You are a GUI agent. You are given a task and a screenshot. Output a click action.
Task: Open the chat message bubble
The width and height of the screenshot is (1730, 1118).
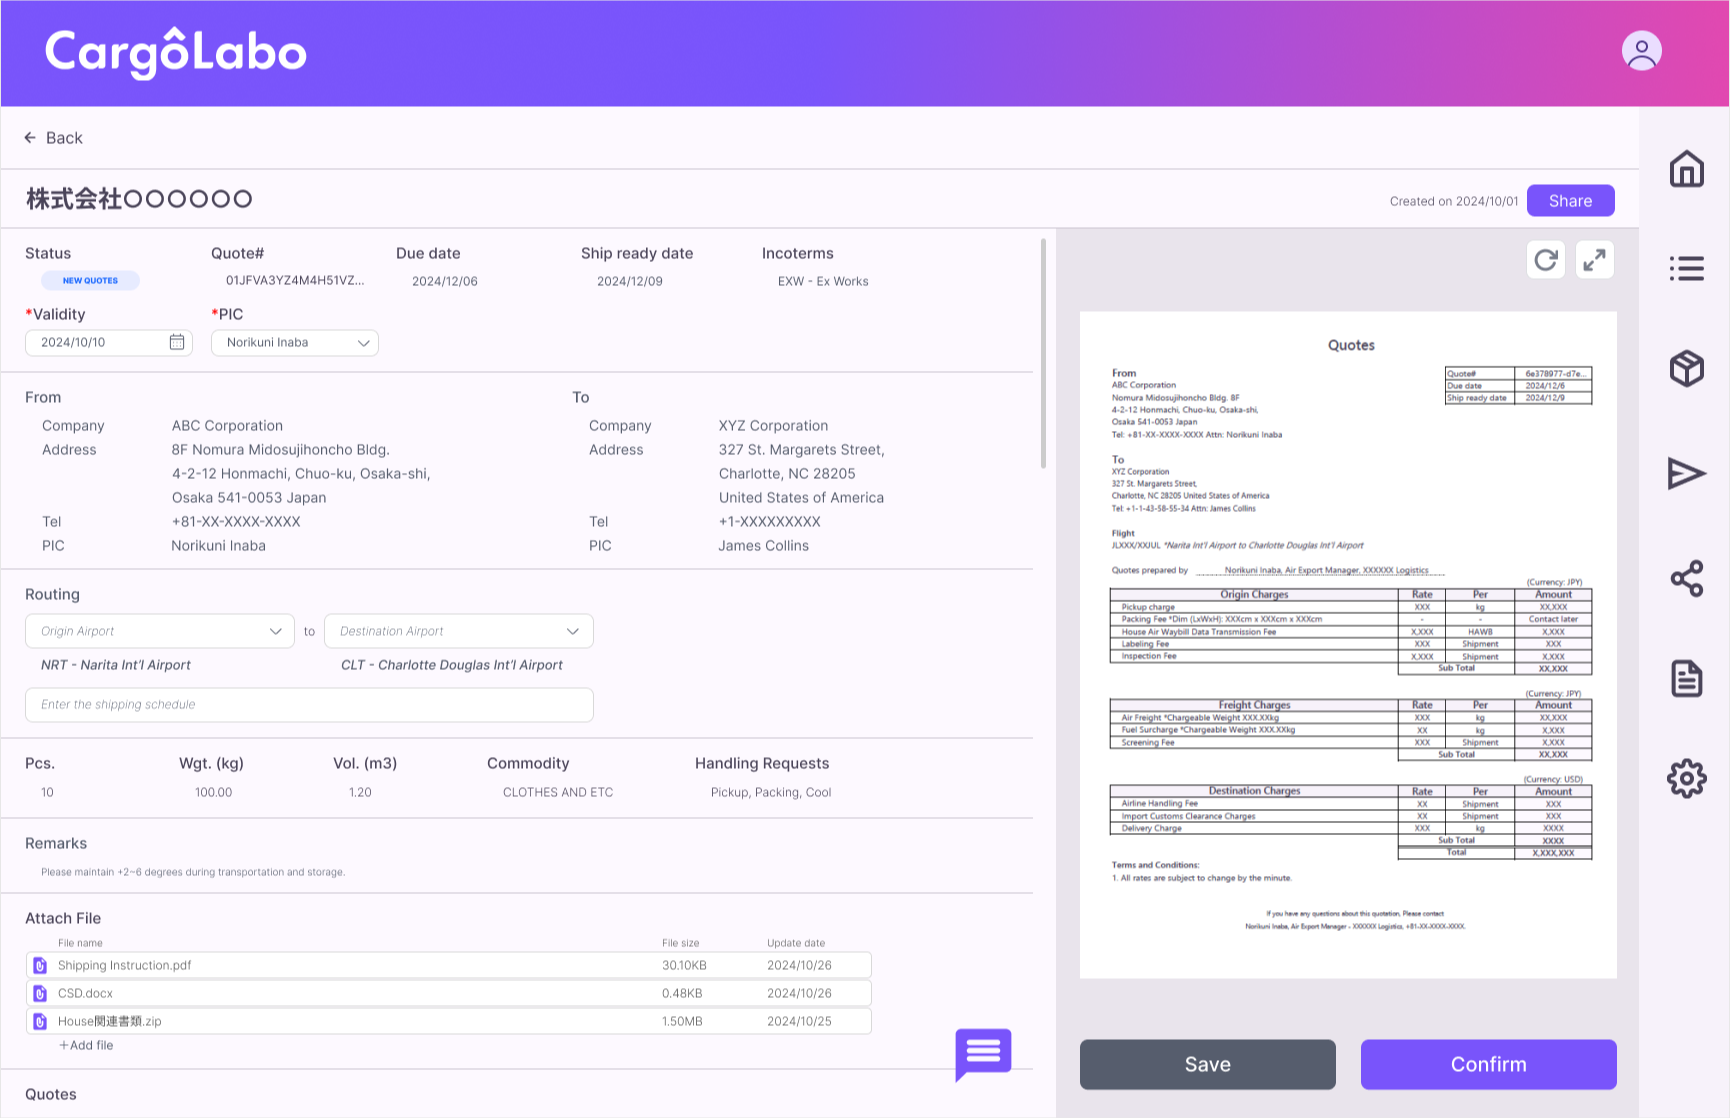coord(983,1052)
